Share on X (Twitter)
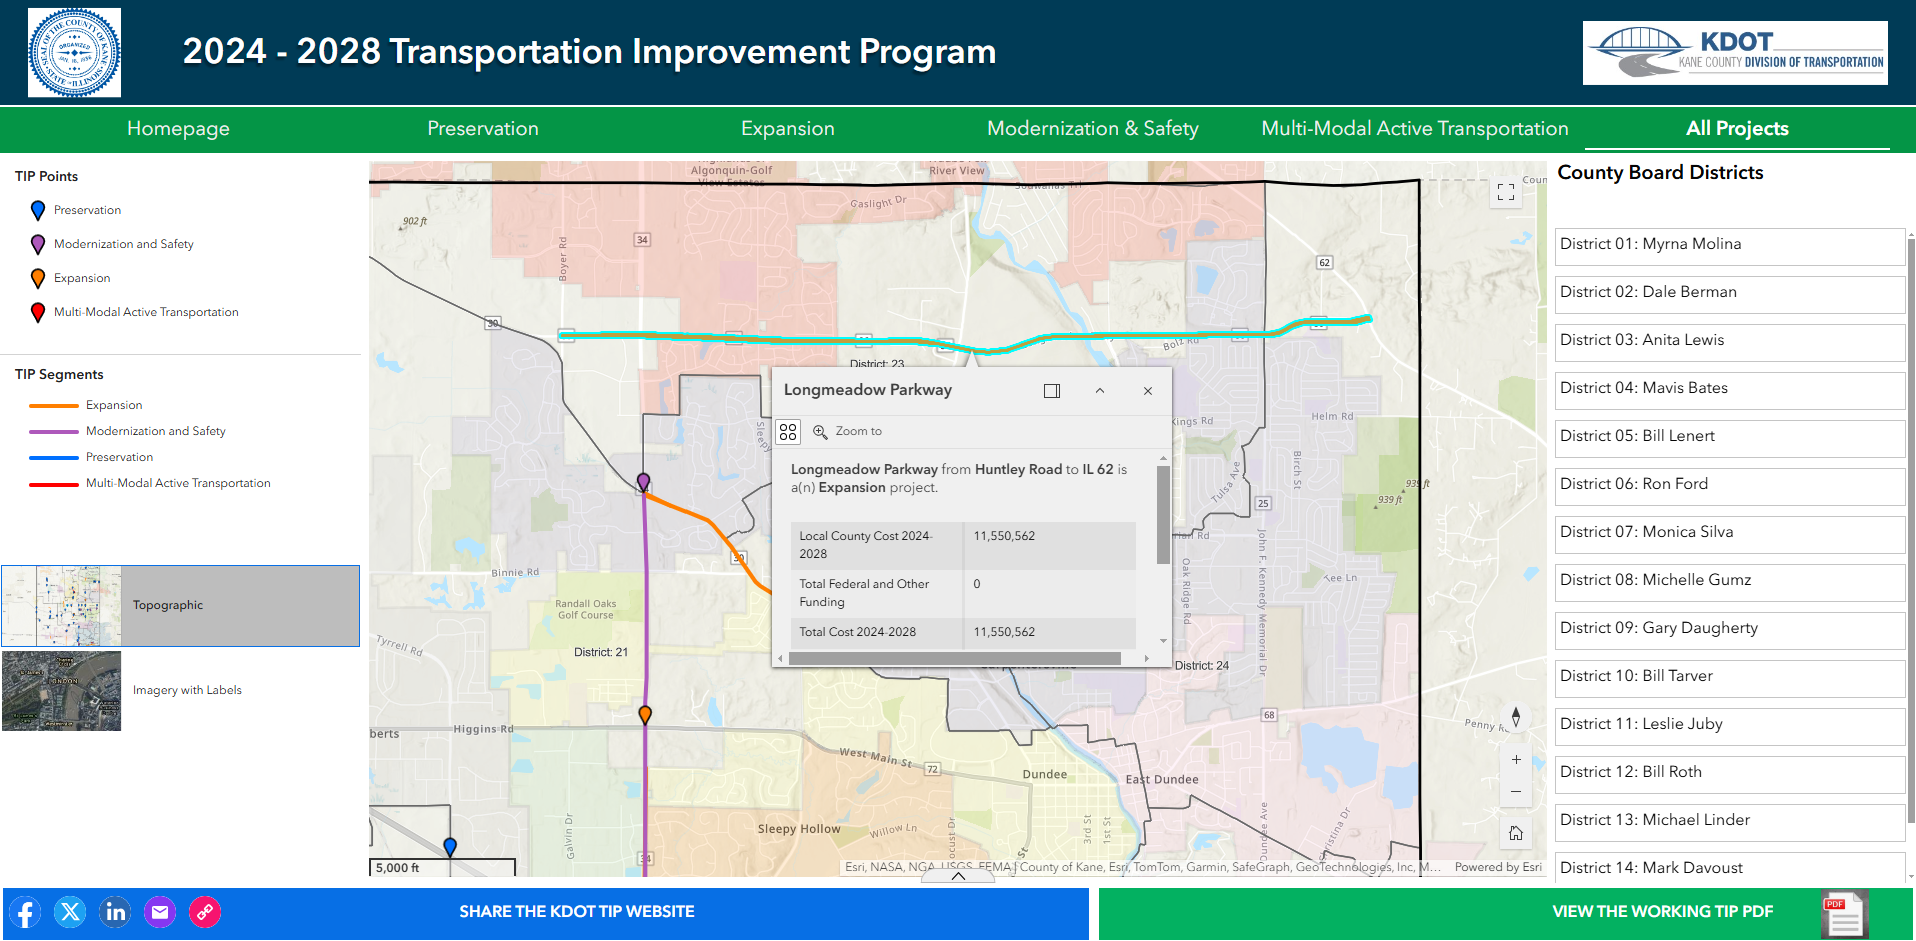Image resolution: width=1916 pixels, height=941 pixels. click(70, 912)
